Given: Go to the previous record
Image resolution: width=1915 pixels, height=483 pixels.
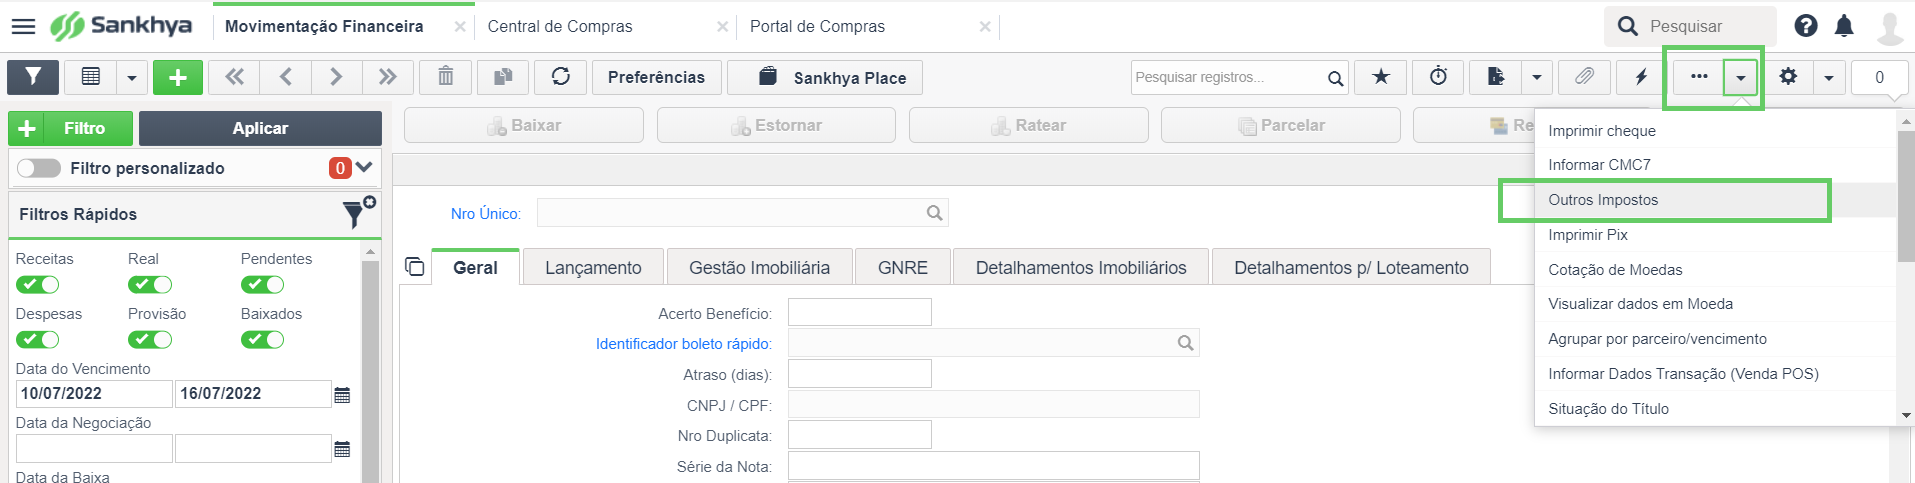Looking at the screenshot, I should click(x=286, y=77).
